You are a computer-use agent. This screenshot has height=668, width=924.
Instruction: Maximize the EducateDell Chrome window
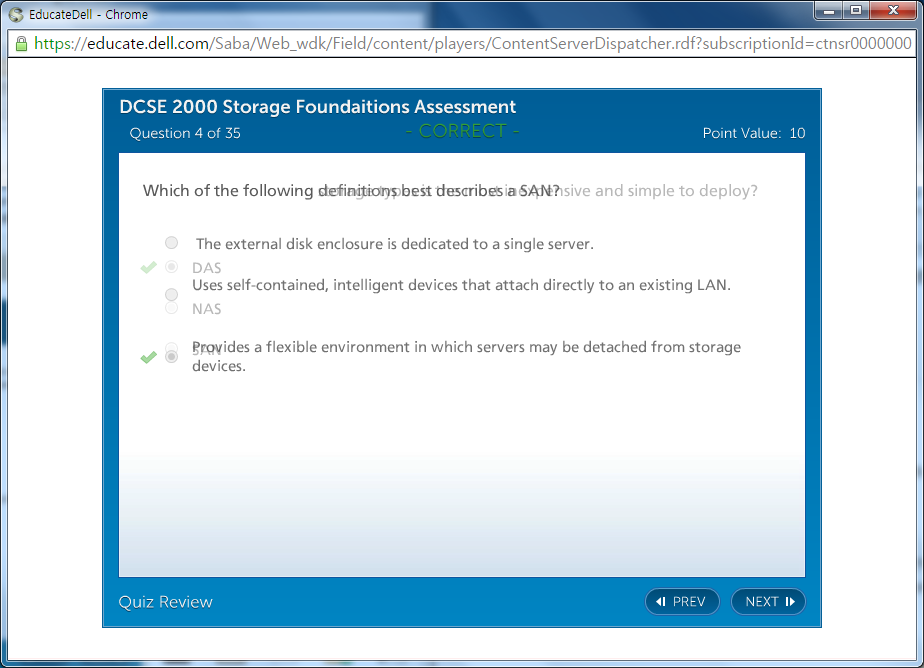(856, 11)
